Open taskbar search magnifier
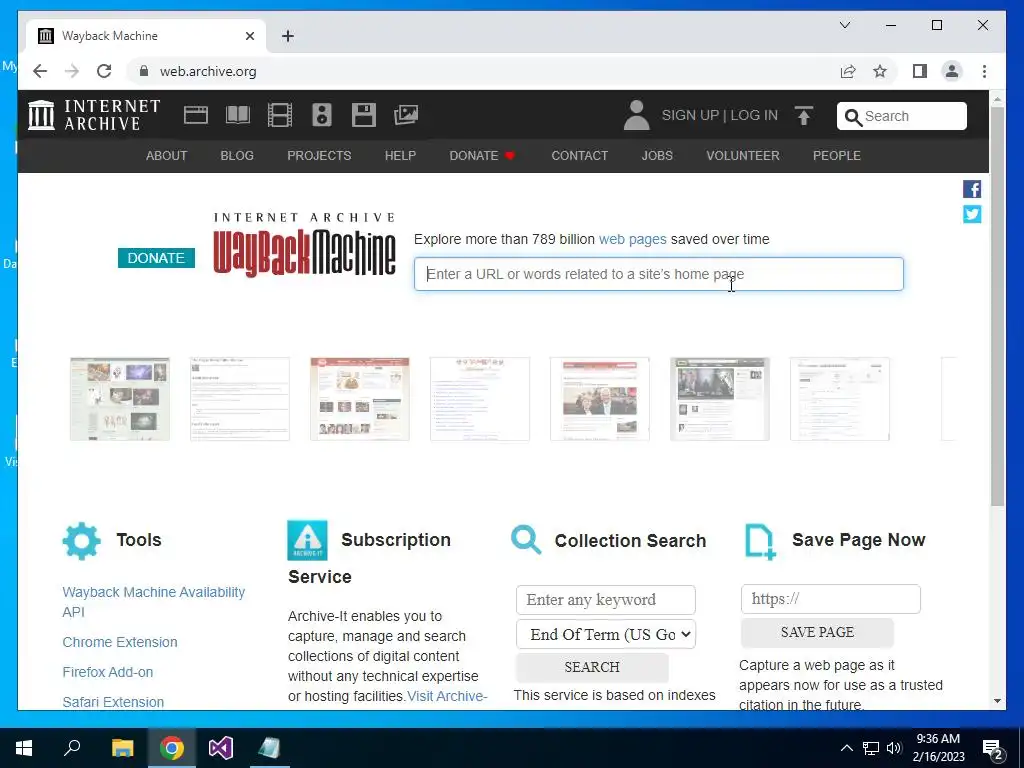The width and height of the screenshot is (1024, 768). click(72, 748)
